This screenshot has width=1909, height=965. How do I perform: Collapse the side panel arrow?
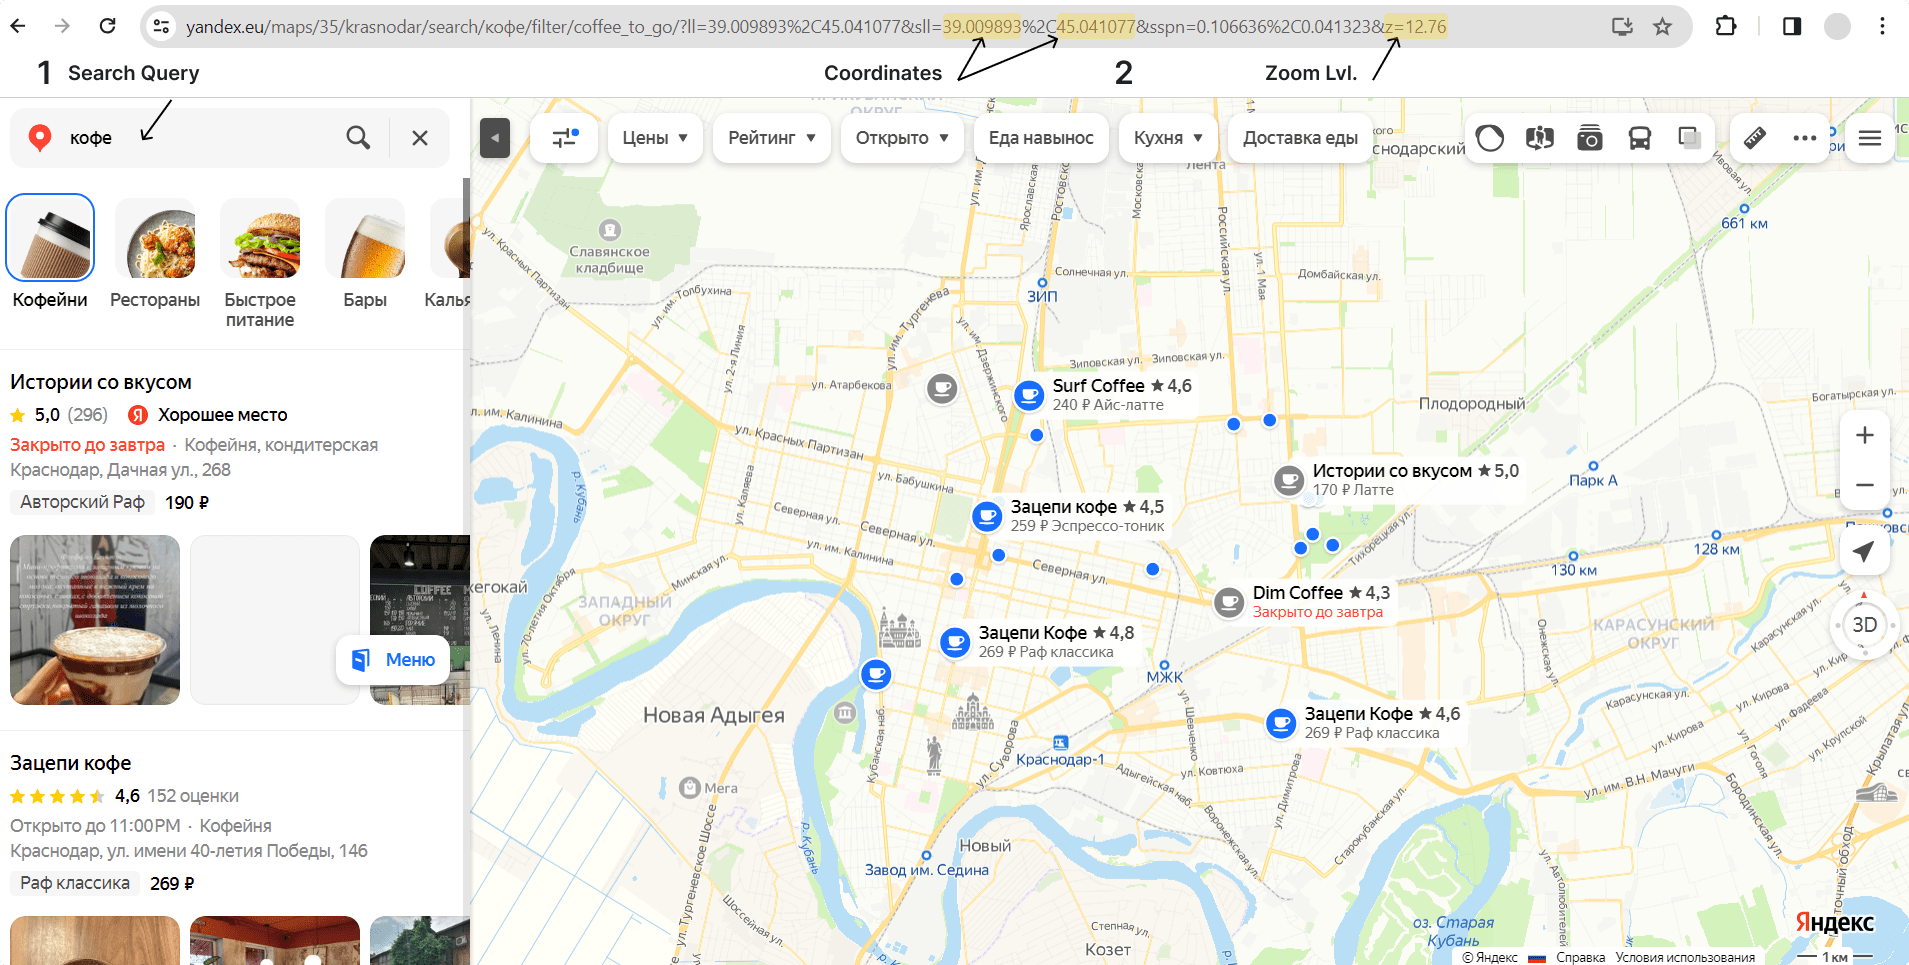(x=495, y=138)
